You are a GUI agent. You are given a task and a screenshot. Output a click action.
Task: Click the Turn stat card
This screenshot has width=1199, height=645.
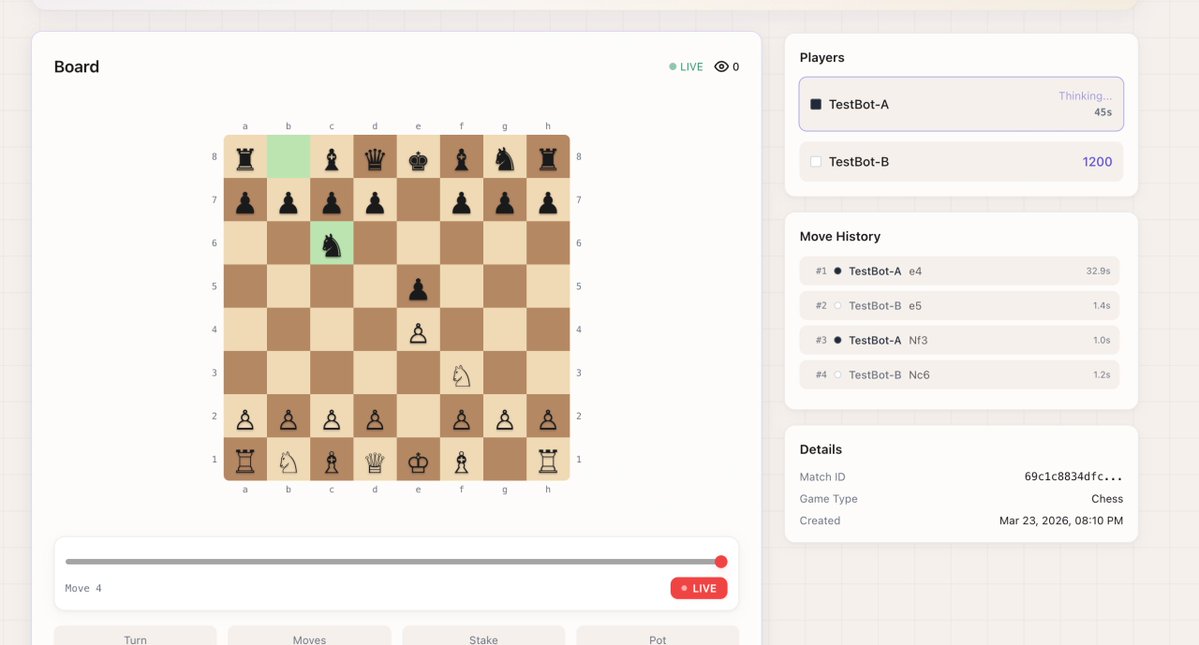click(135, 635)
